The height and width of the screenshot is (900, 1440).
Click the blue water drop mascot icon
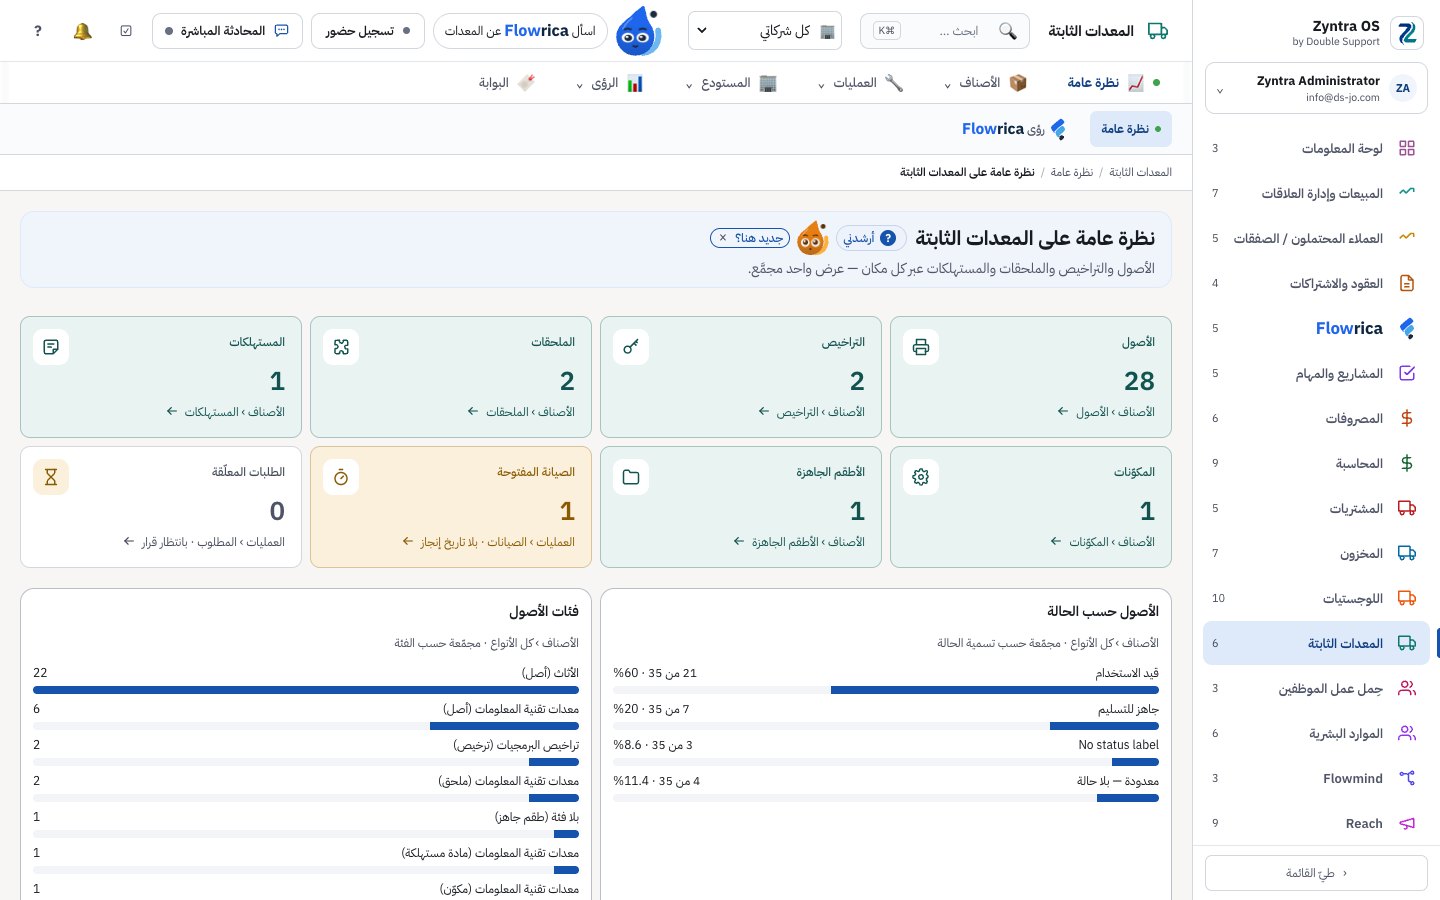tap(638, 31)
